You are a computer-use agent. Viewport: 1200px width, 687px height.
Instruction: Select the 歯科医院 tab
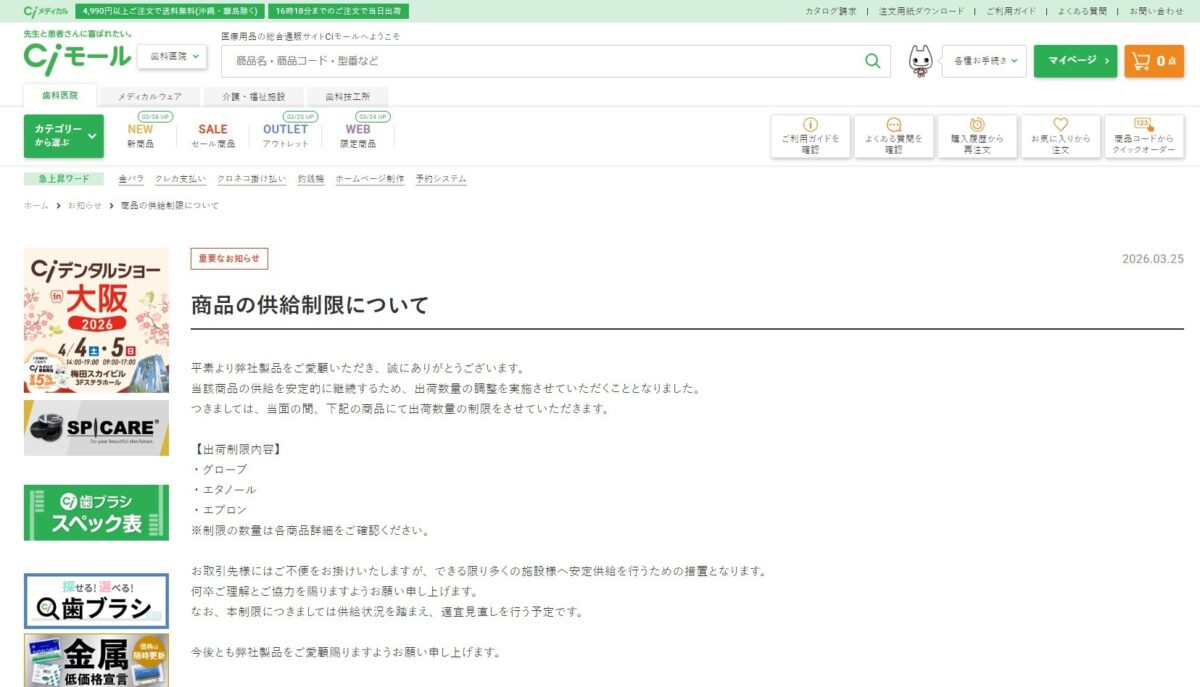(60, 96)
